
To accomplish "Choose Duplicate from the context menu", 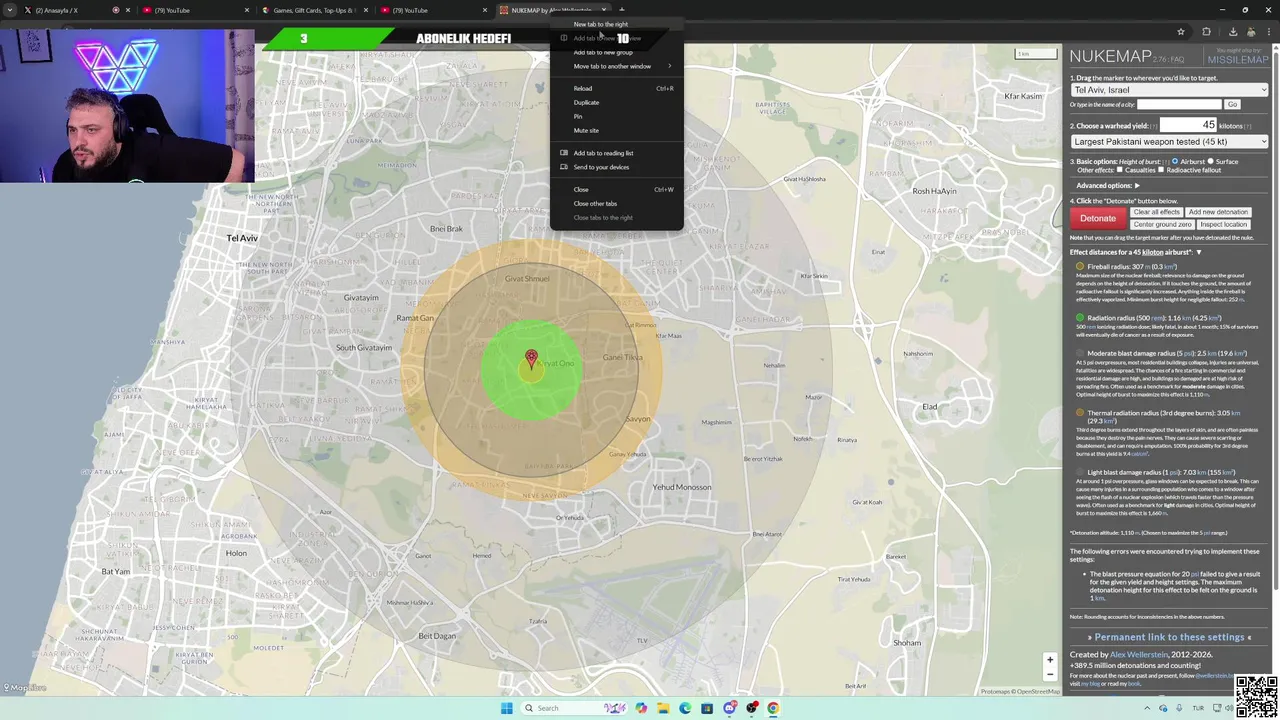I will coord(616,102).
